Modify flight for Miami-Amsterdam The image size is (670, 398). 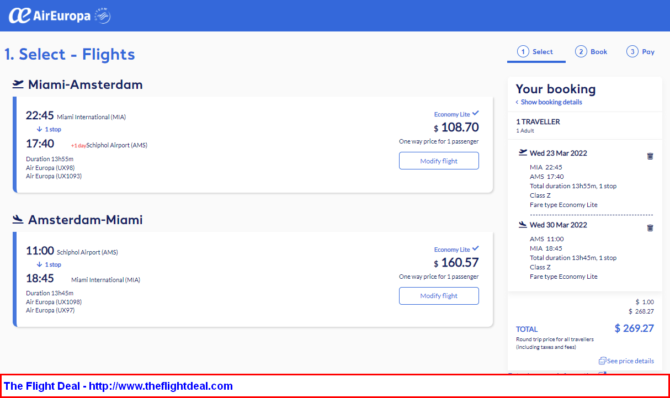click(x=439, y=161)
